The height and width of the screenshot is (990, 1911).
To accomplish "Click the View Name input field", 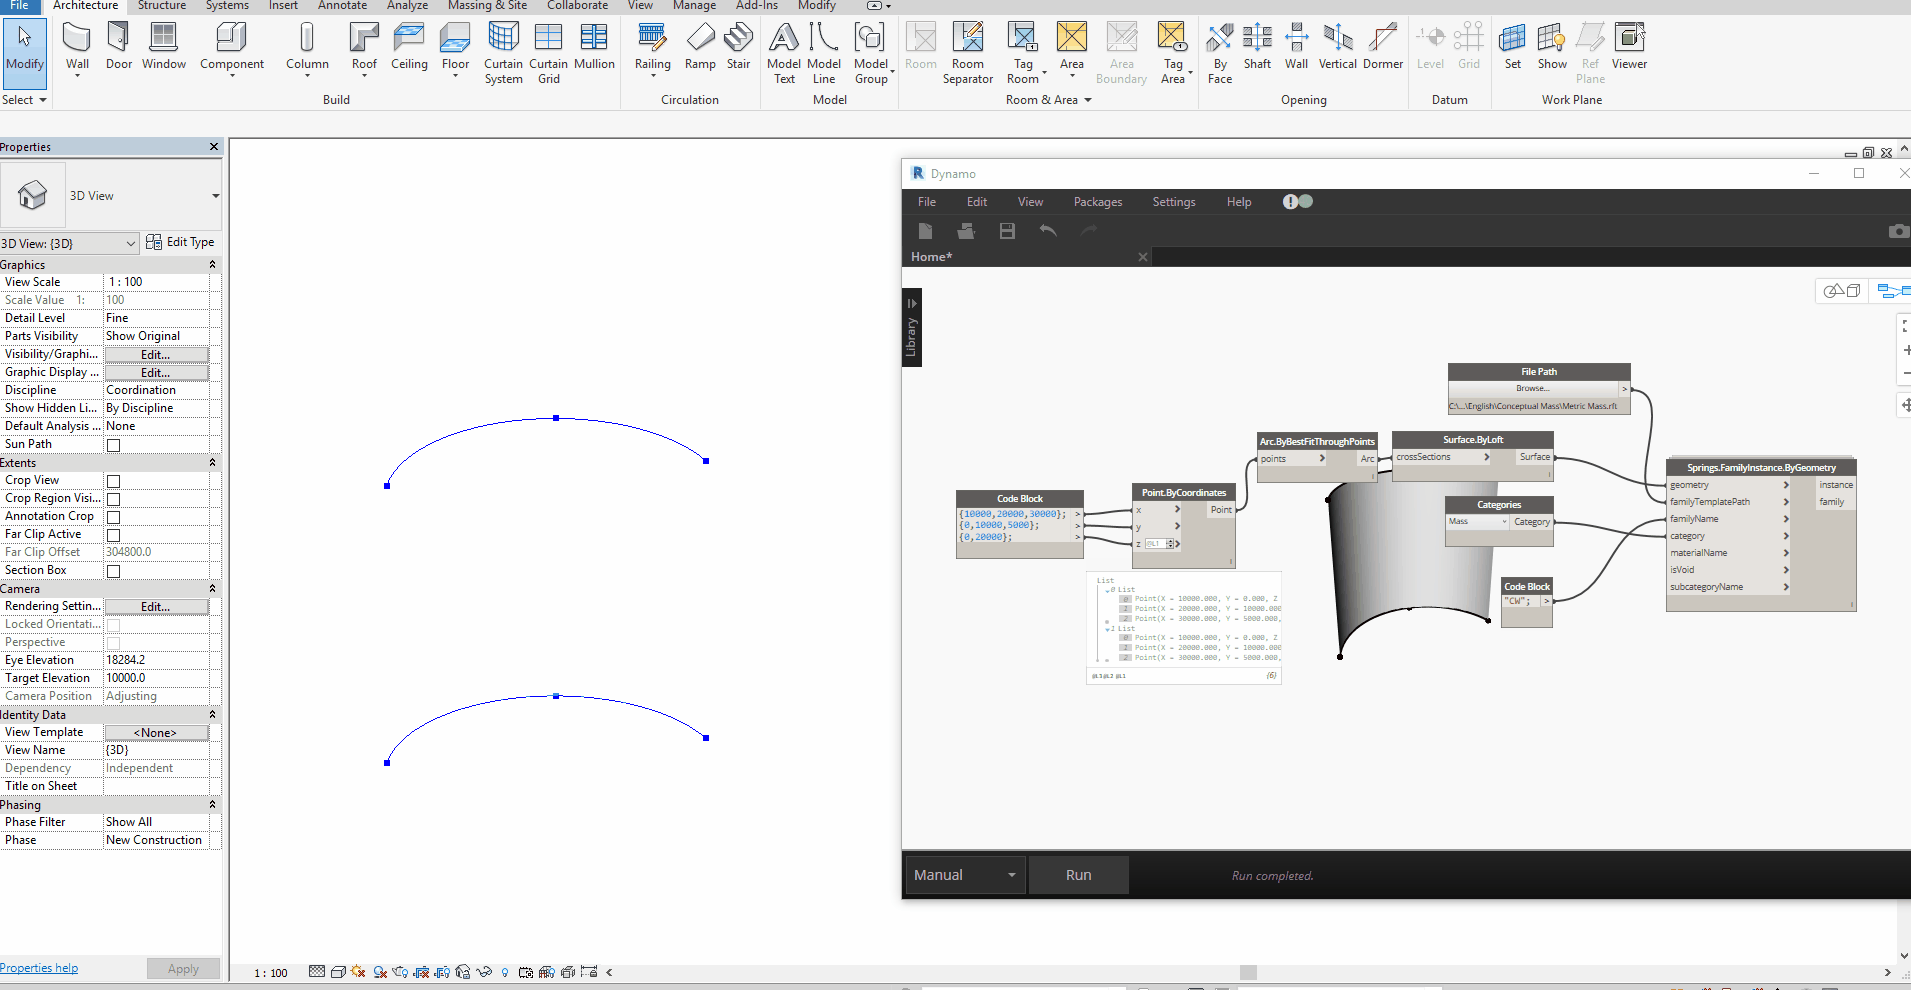I will (156, 750).
